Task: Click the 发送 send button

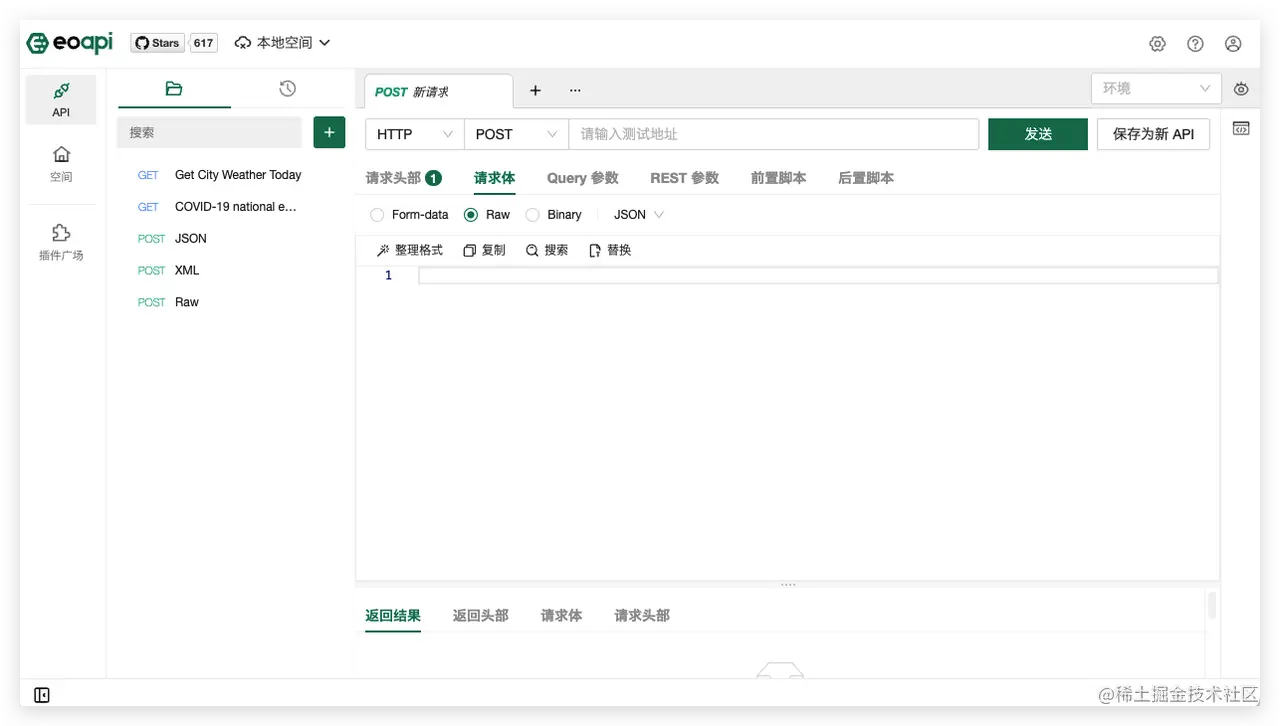Action: coord(1038,134)
